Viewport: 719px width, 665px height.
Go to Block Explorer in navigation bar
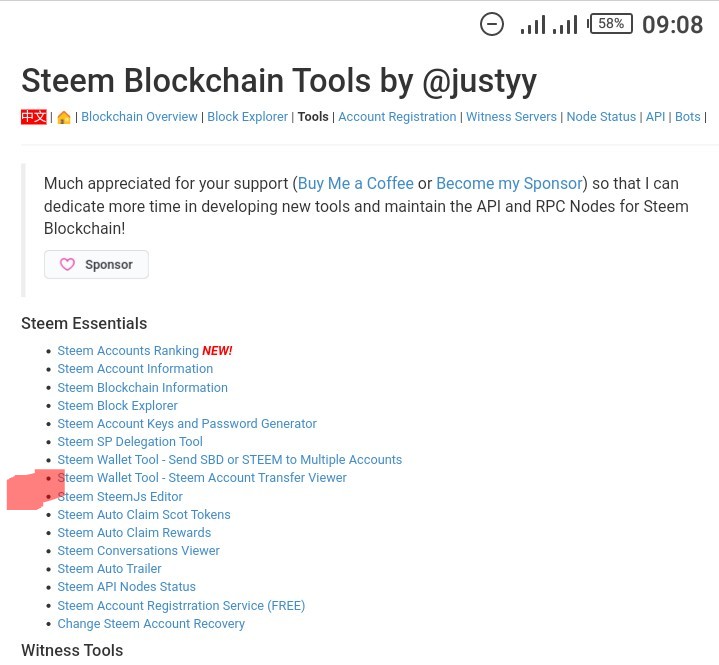[247, 117]
